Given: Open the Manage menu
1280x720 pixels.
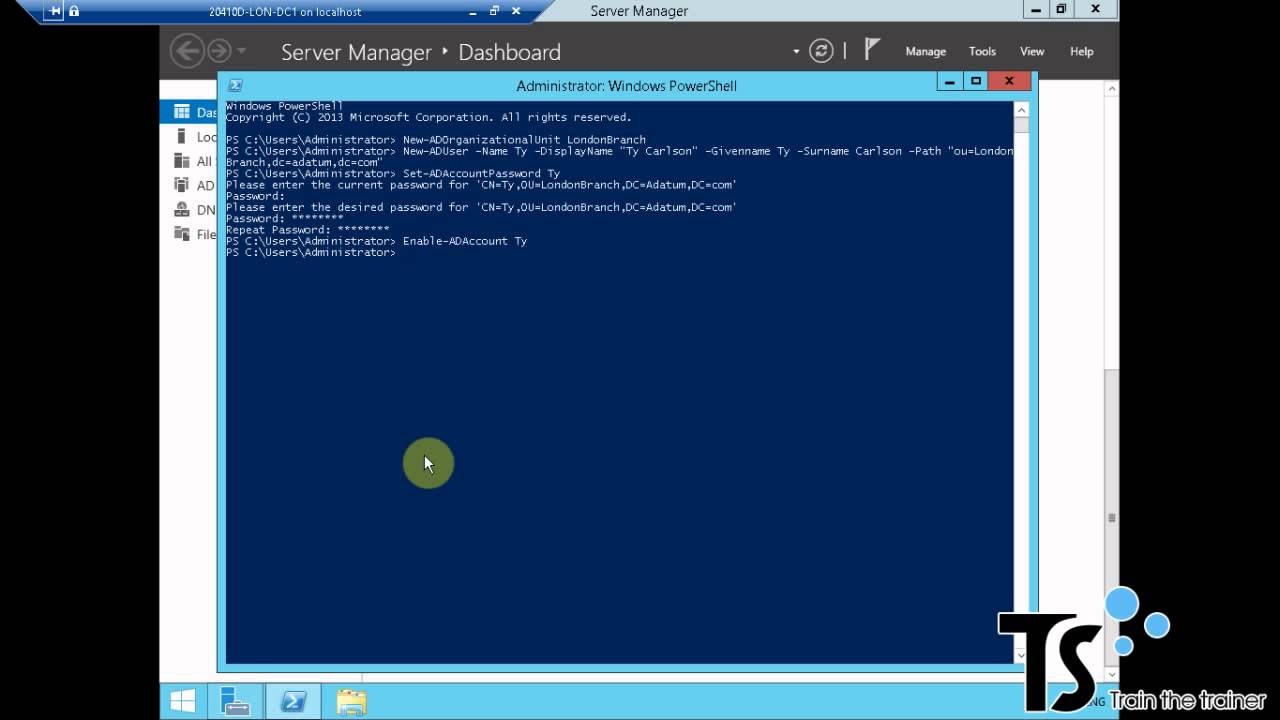Looking at the screenshot, I should (925, 51).
